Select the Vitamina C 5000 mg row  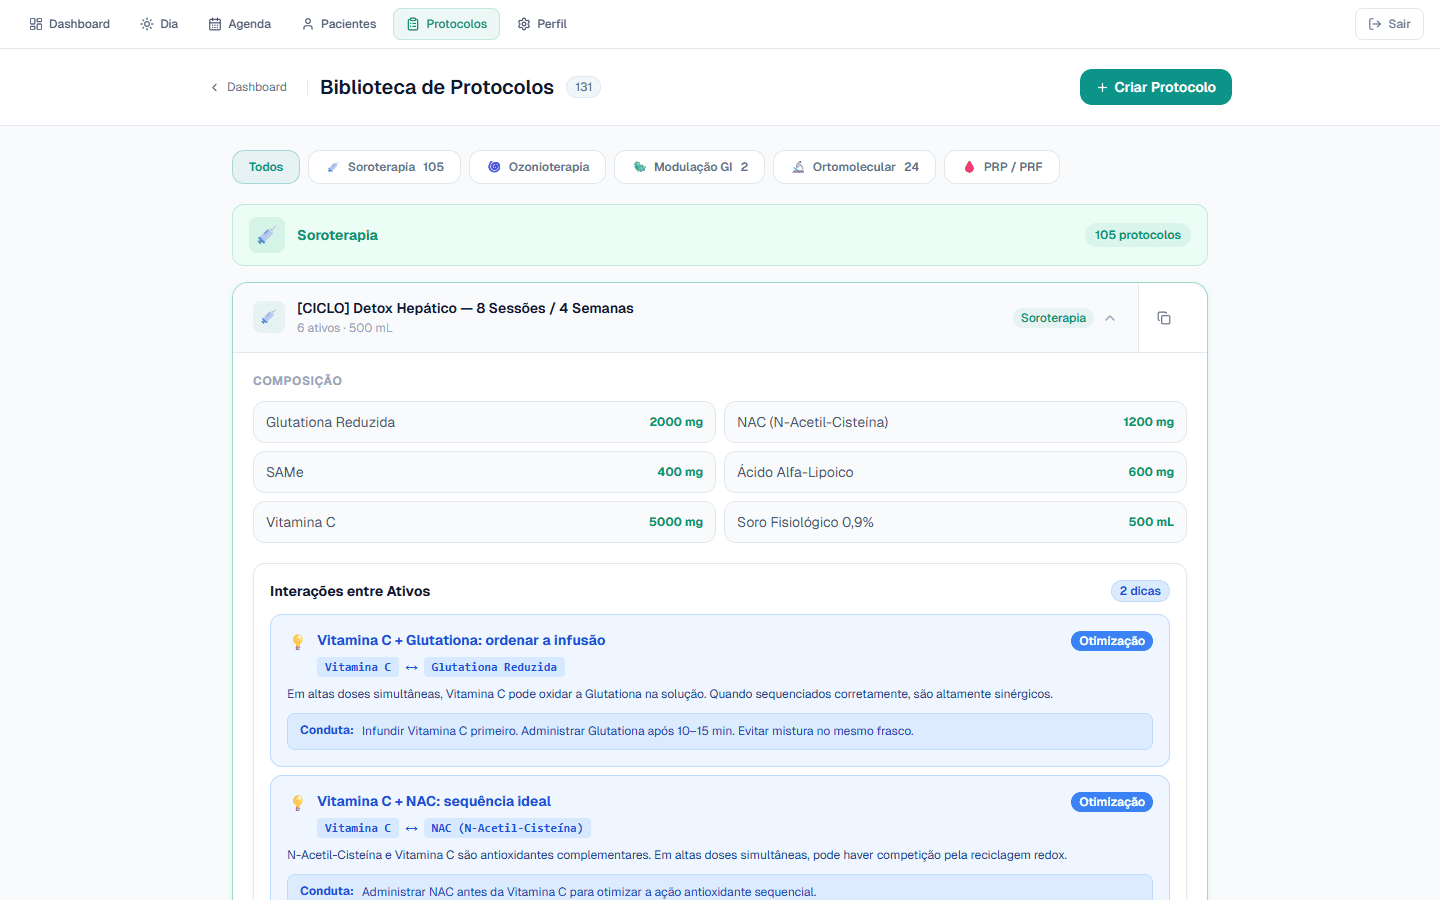(484, 522)
